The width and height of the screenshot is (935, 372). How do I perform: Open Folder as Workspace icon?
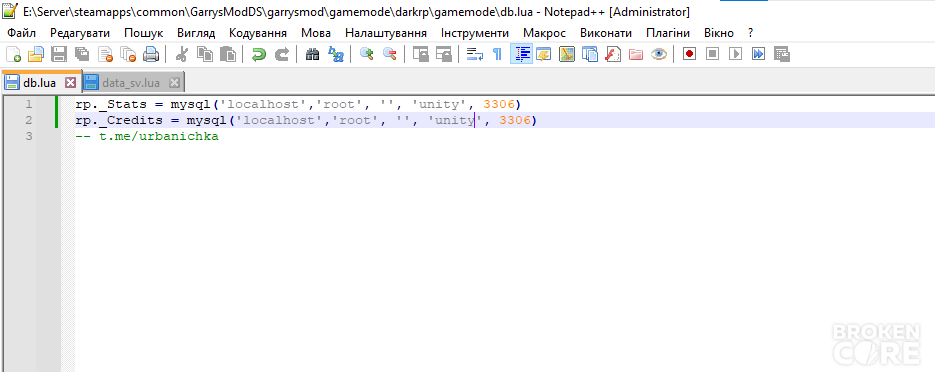(x=636, y=55)
